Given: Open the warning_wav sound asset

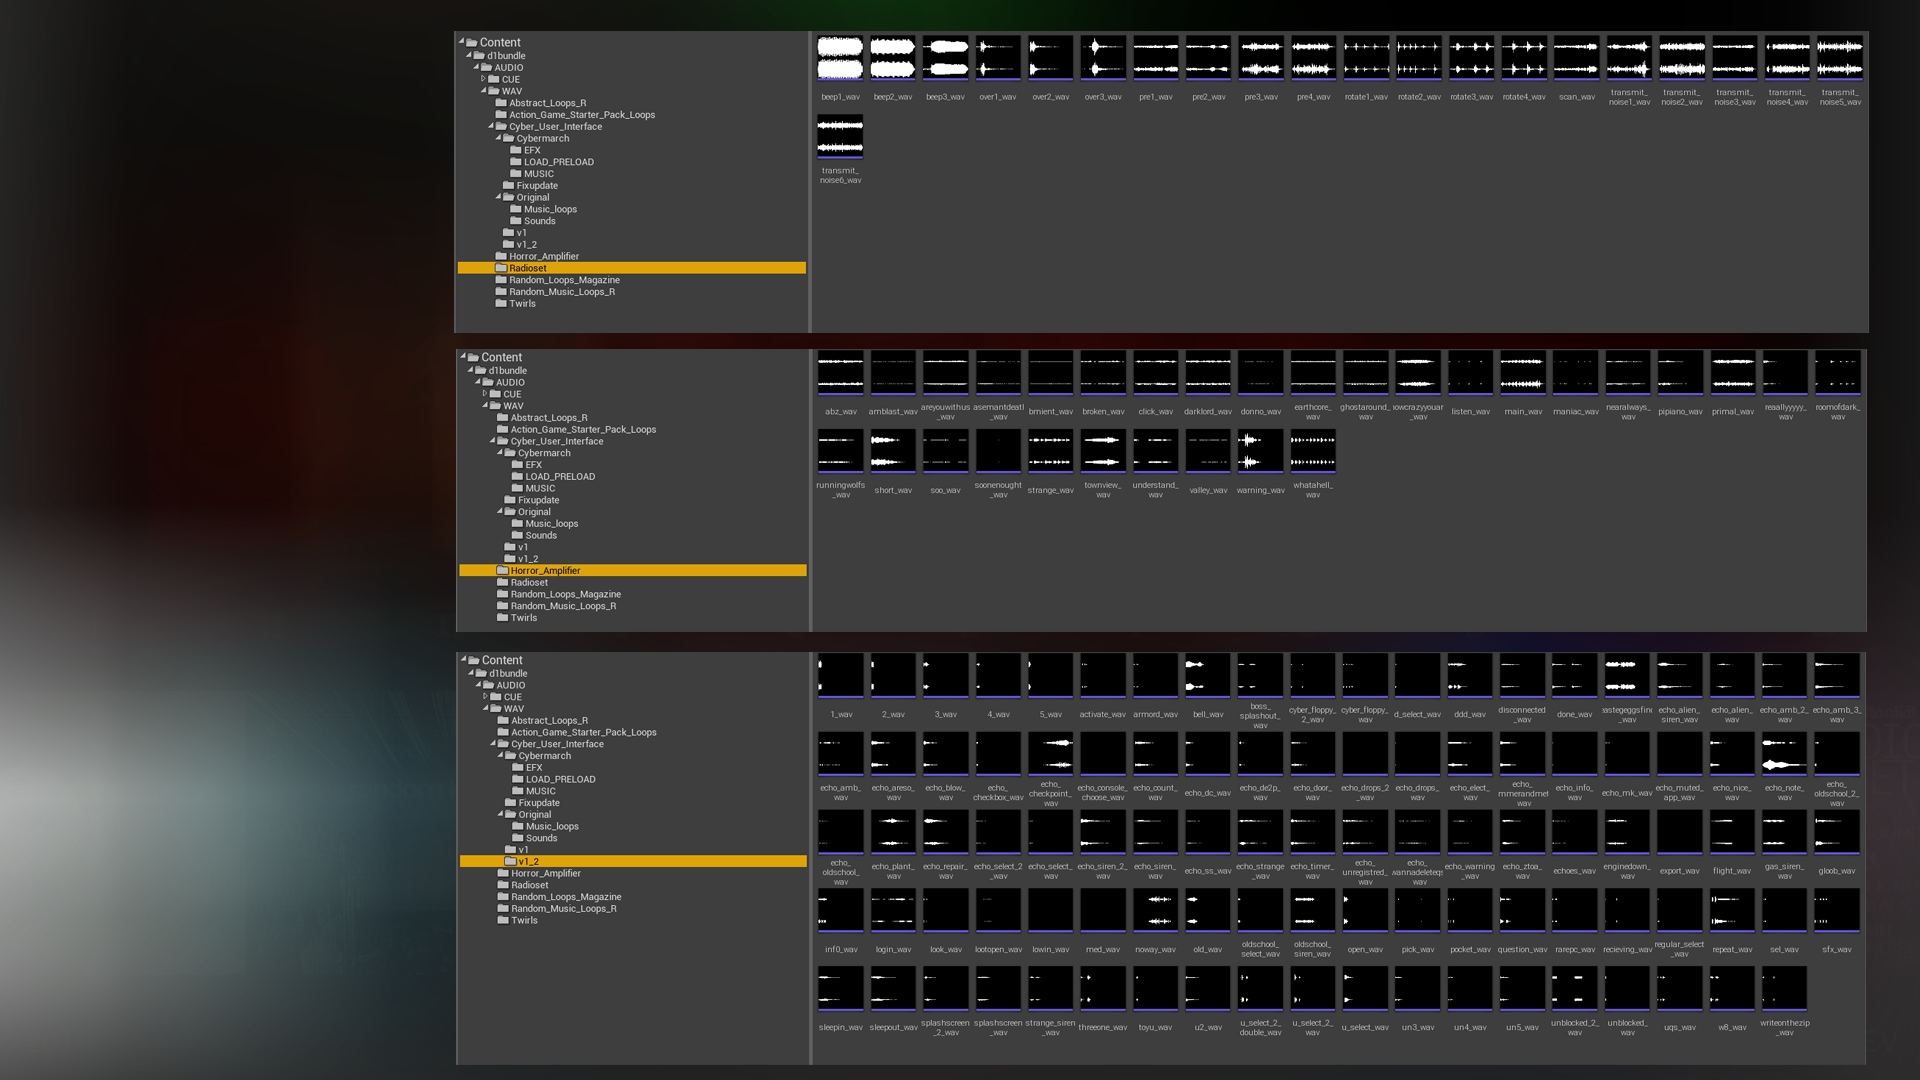Looking at the screenshot, I should (1260, 451).
